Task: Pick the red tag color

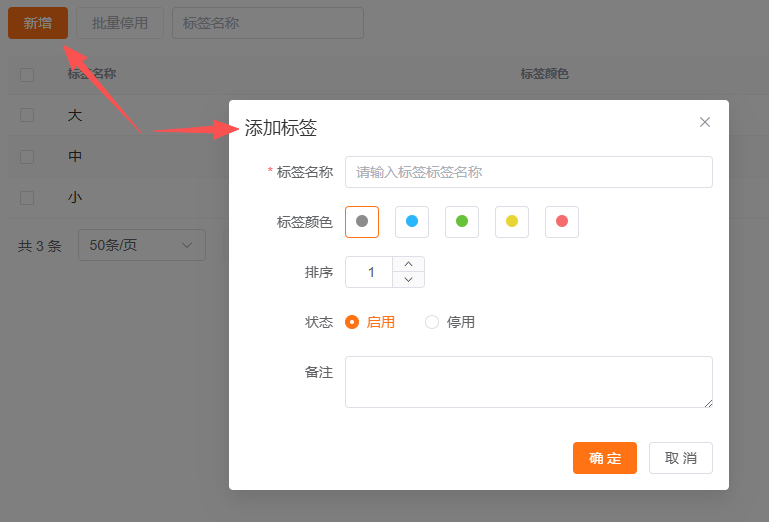Action: [x=562, y=222]
